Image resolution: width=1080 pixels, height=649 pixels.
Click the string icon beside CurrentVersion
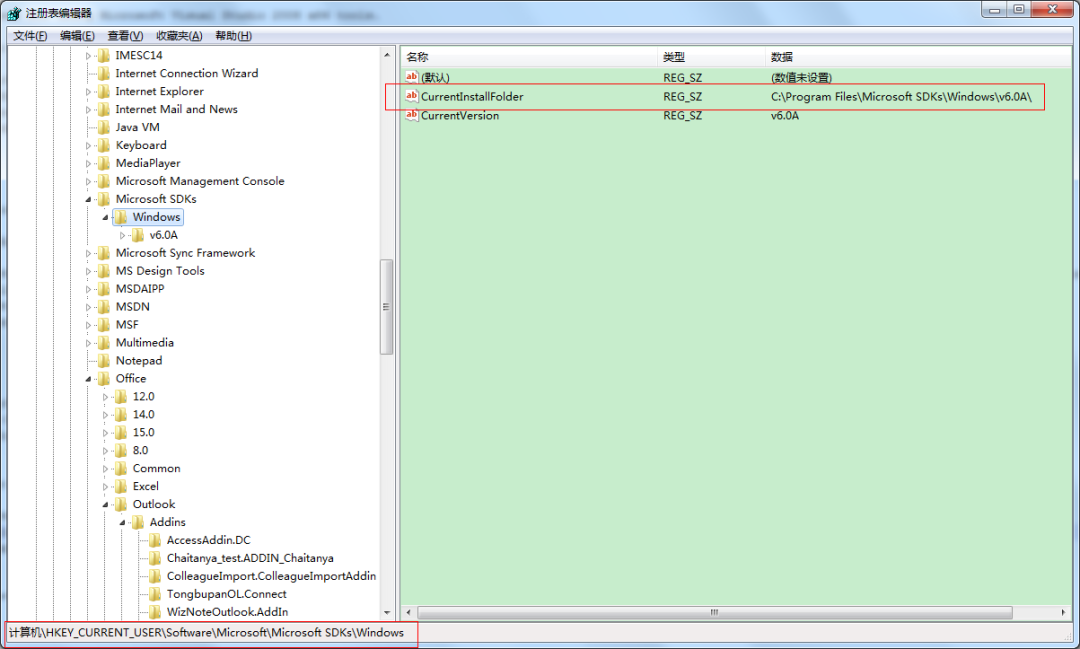(412, 115)
